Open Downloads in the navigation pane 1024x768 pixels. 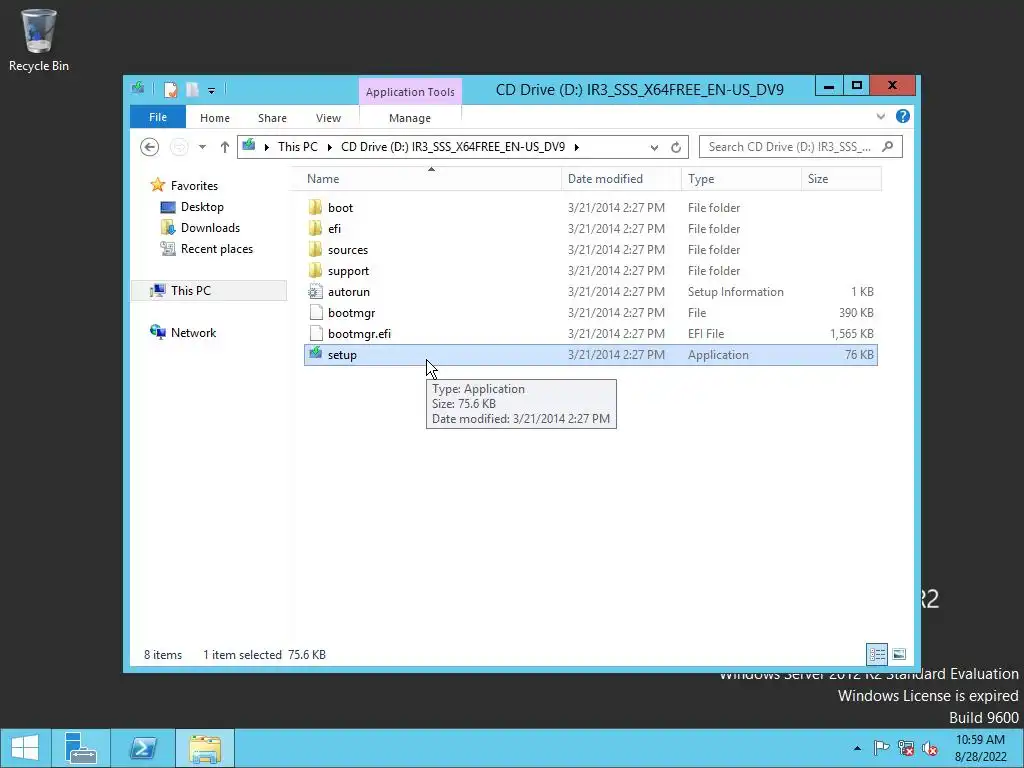tap(210, 228)
